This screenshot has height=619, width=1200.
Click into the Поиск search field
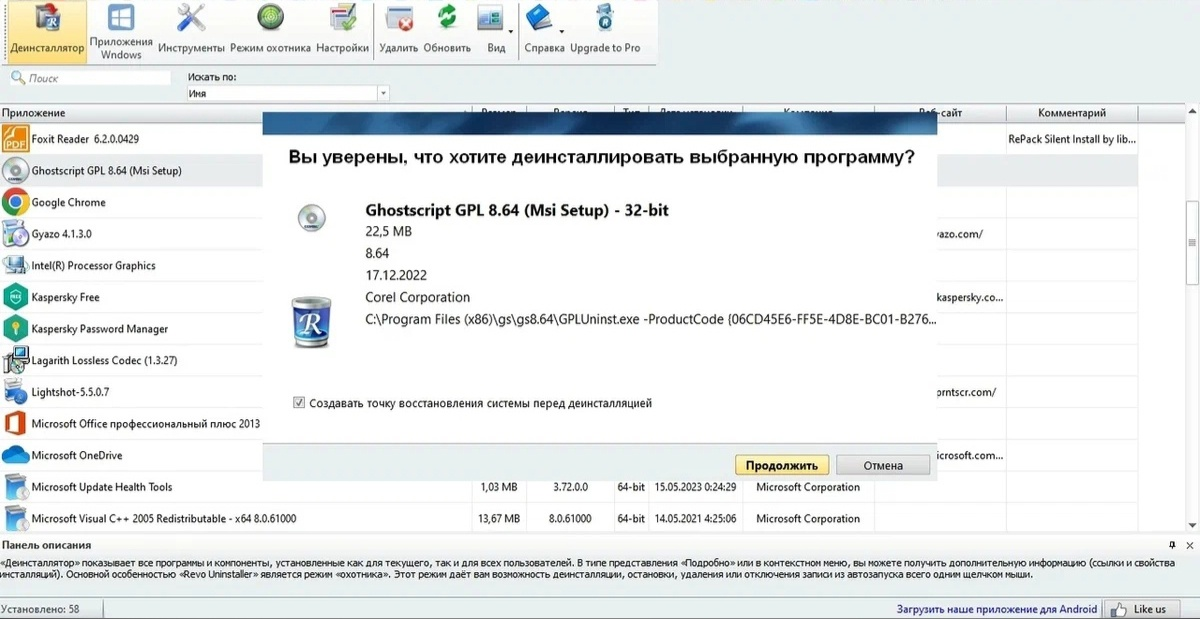[100, 78]
